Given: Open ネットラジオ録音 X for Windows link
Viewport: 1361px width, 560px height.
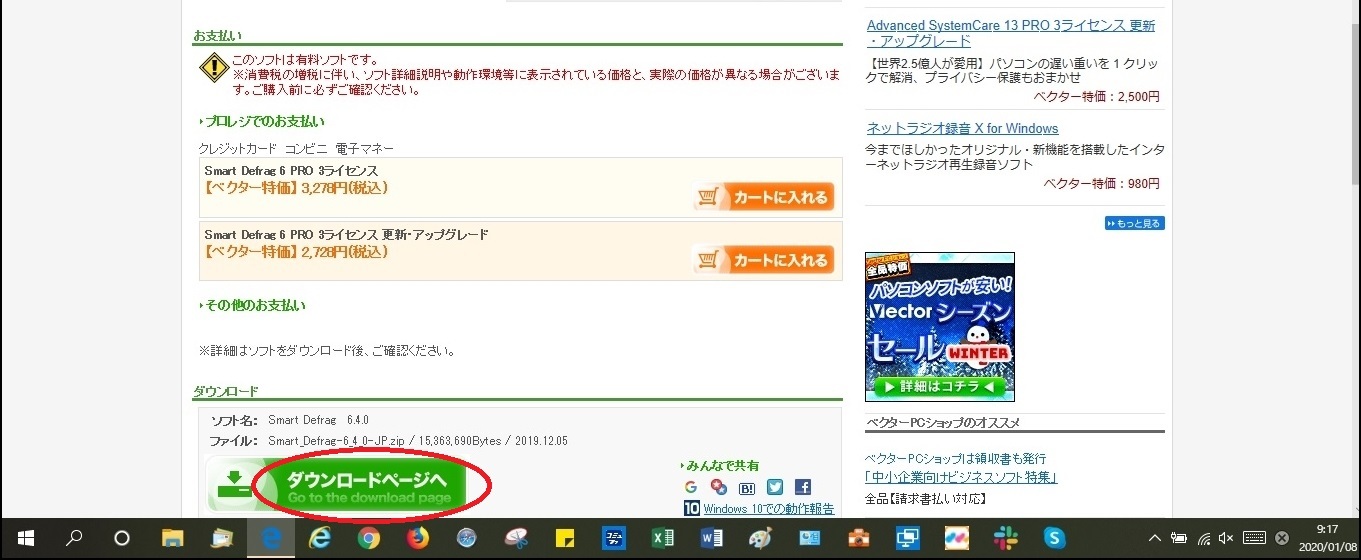Looking at the screenshot, I should coord(962,128).
